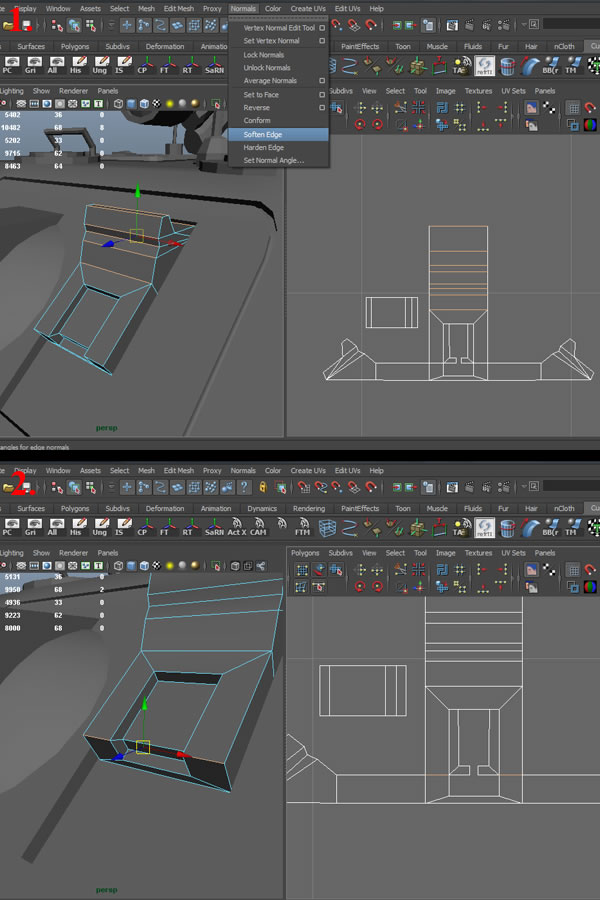
Task: Click CAM shelf icon in lower screenshot
Action: (258, 527)
